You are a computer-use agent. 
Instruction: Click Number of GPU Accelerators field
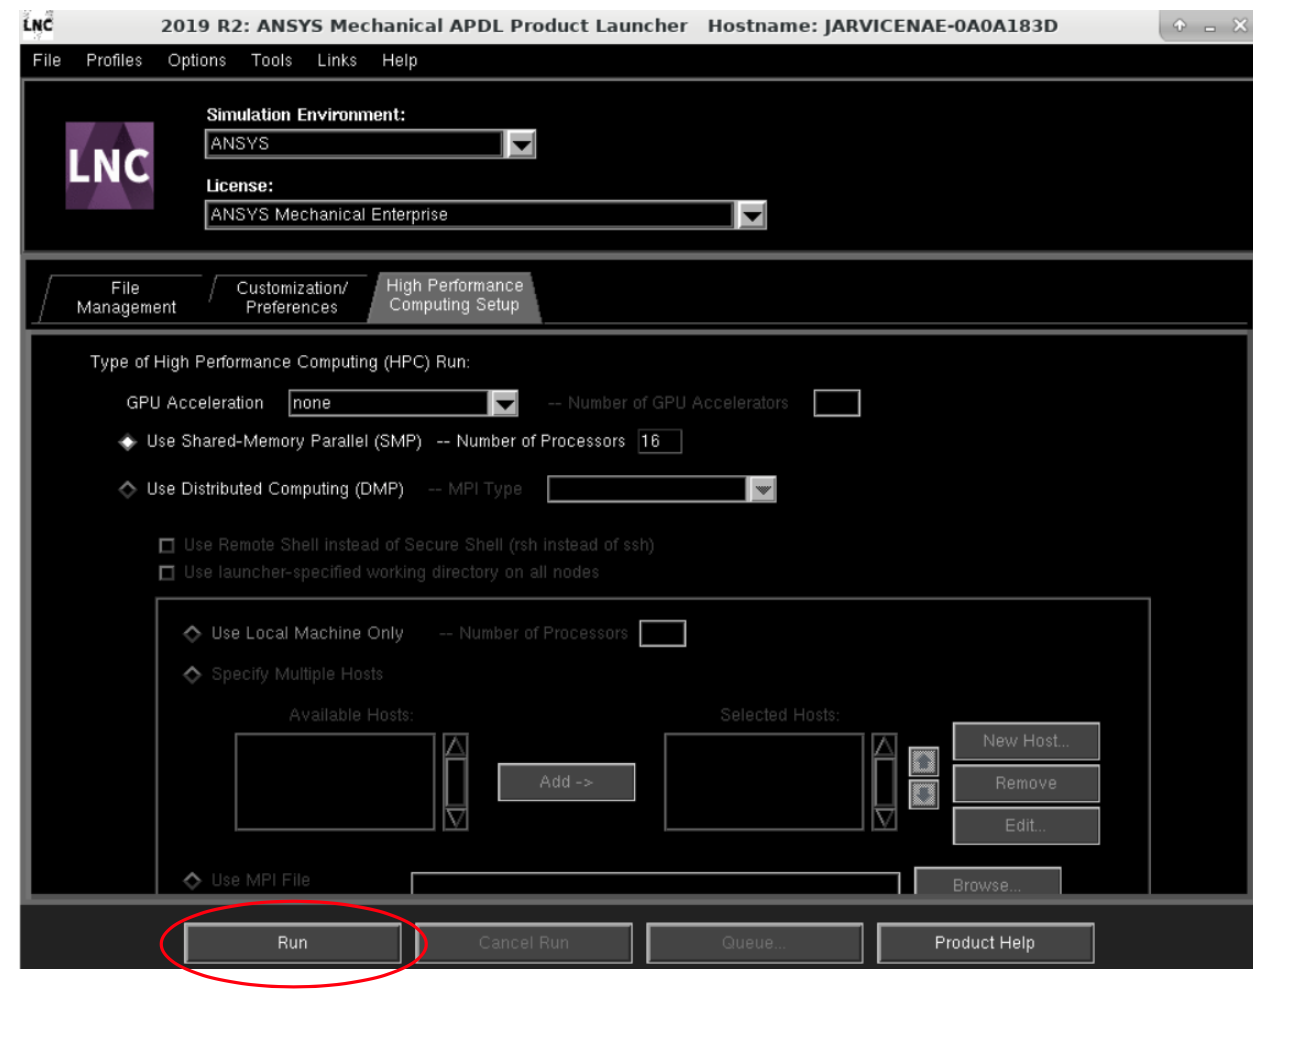837,403
